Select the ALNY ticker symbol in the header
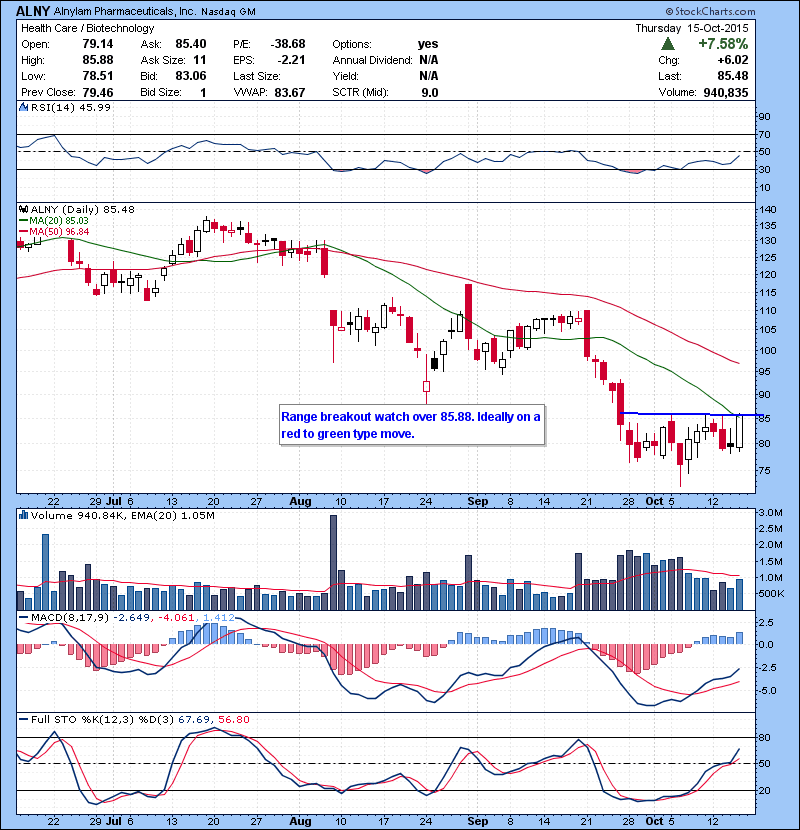800x830 pixels. tap(33, 11)
